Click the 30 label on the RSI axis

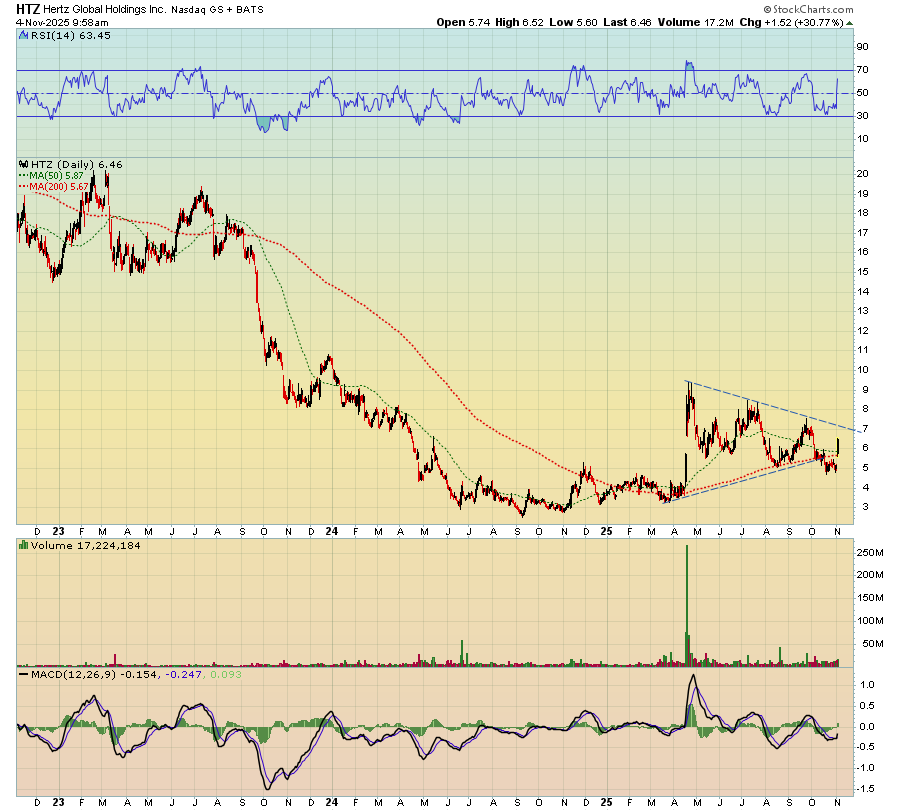click(x=862, y=115)
